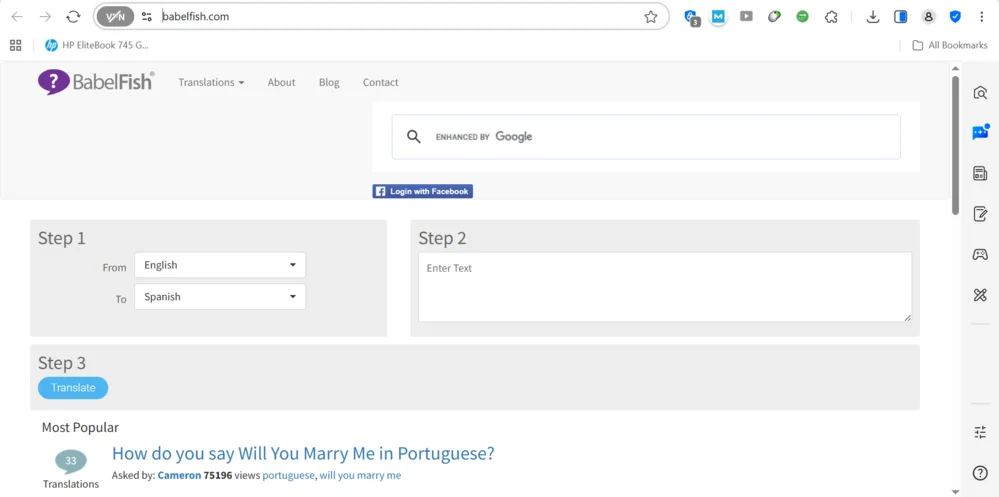Click the Enter Text translation box

pos(664,287)
